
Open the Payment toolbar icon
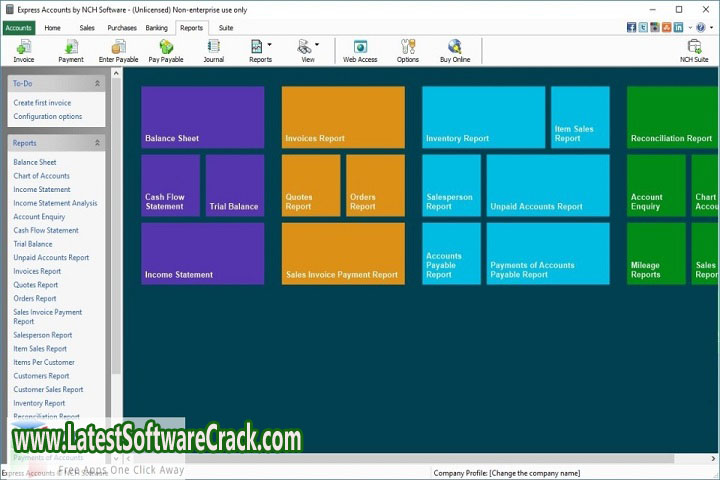pos(71,47)
